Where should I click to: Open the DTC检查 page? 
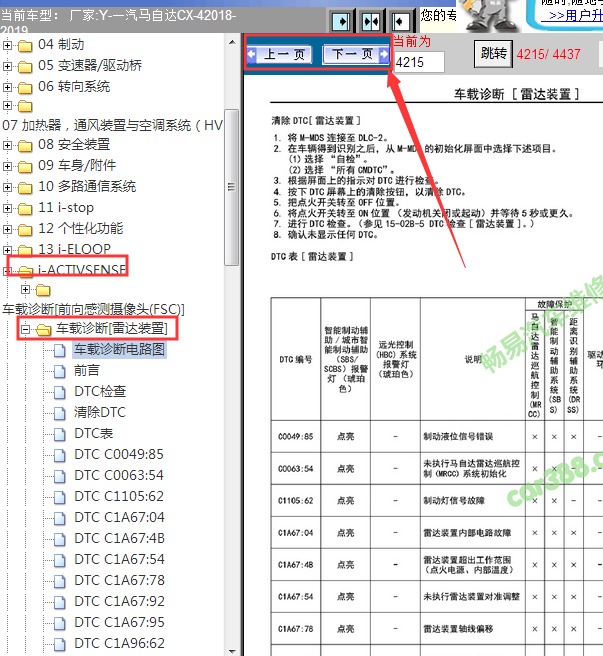point(100,391)
